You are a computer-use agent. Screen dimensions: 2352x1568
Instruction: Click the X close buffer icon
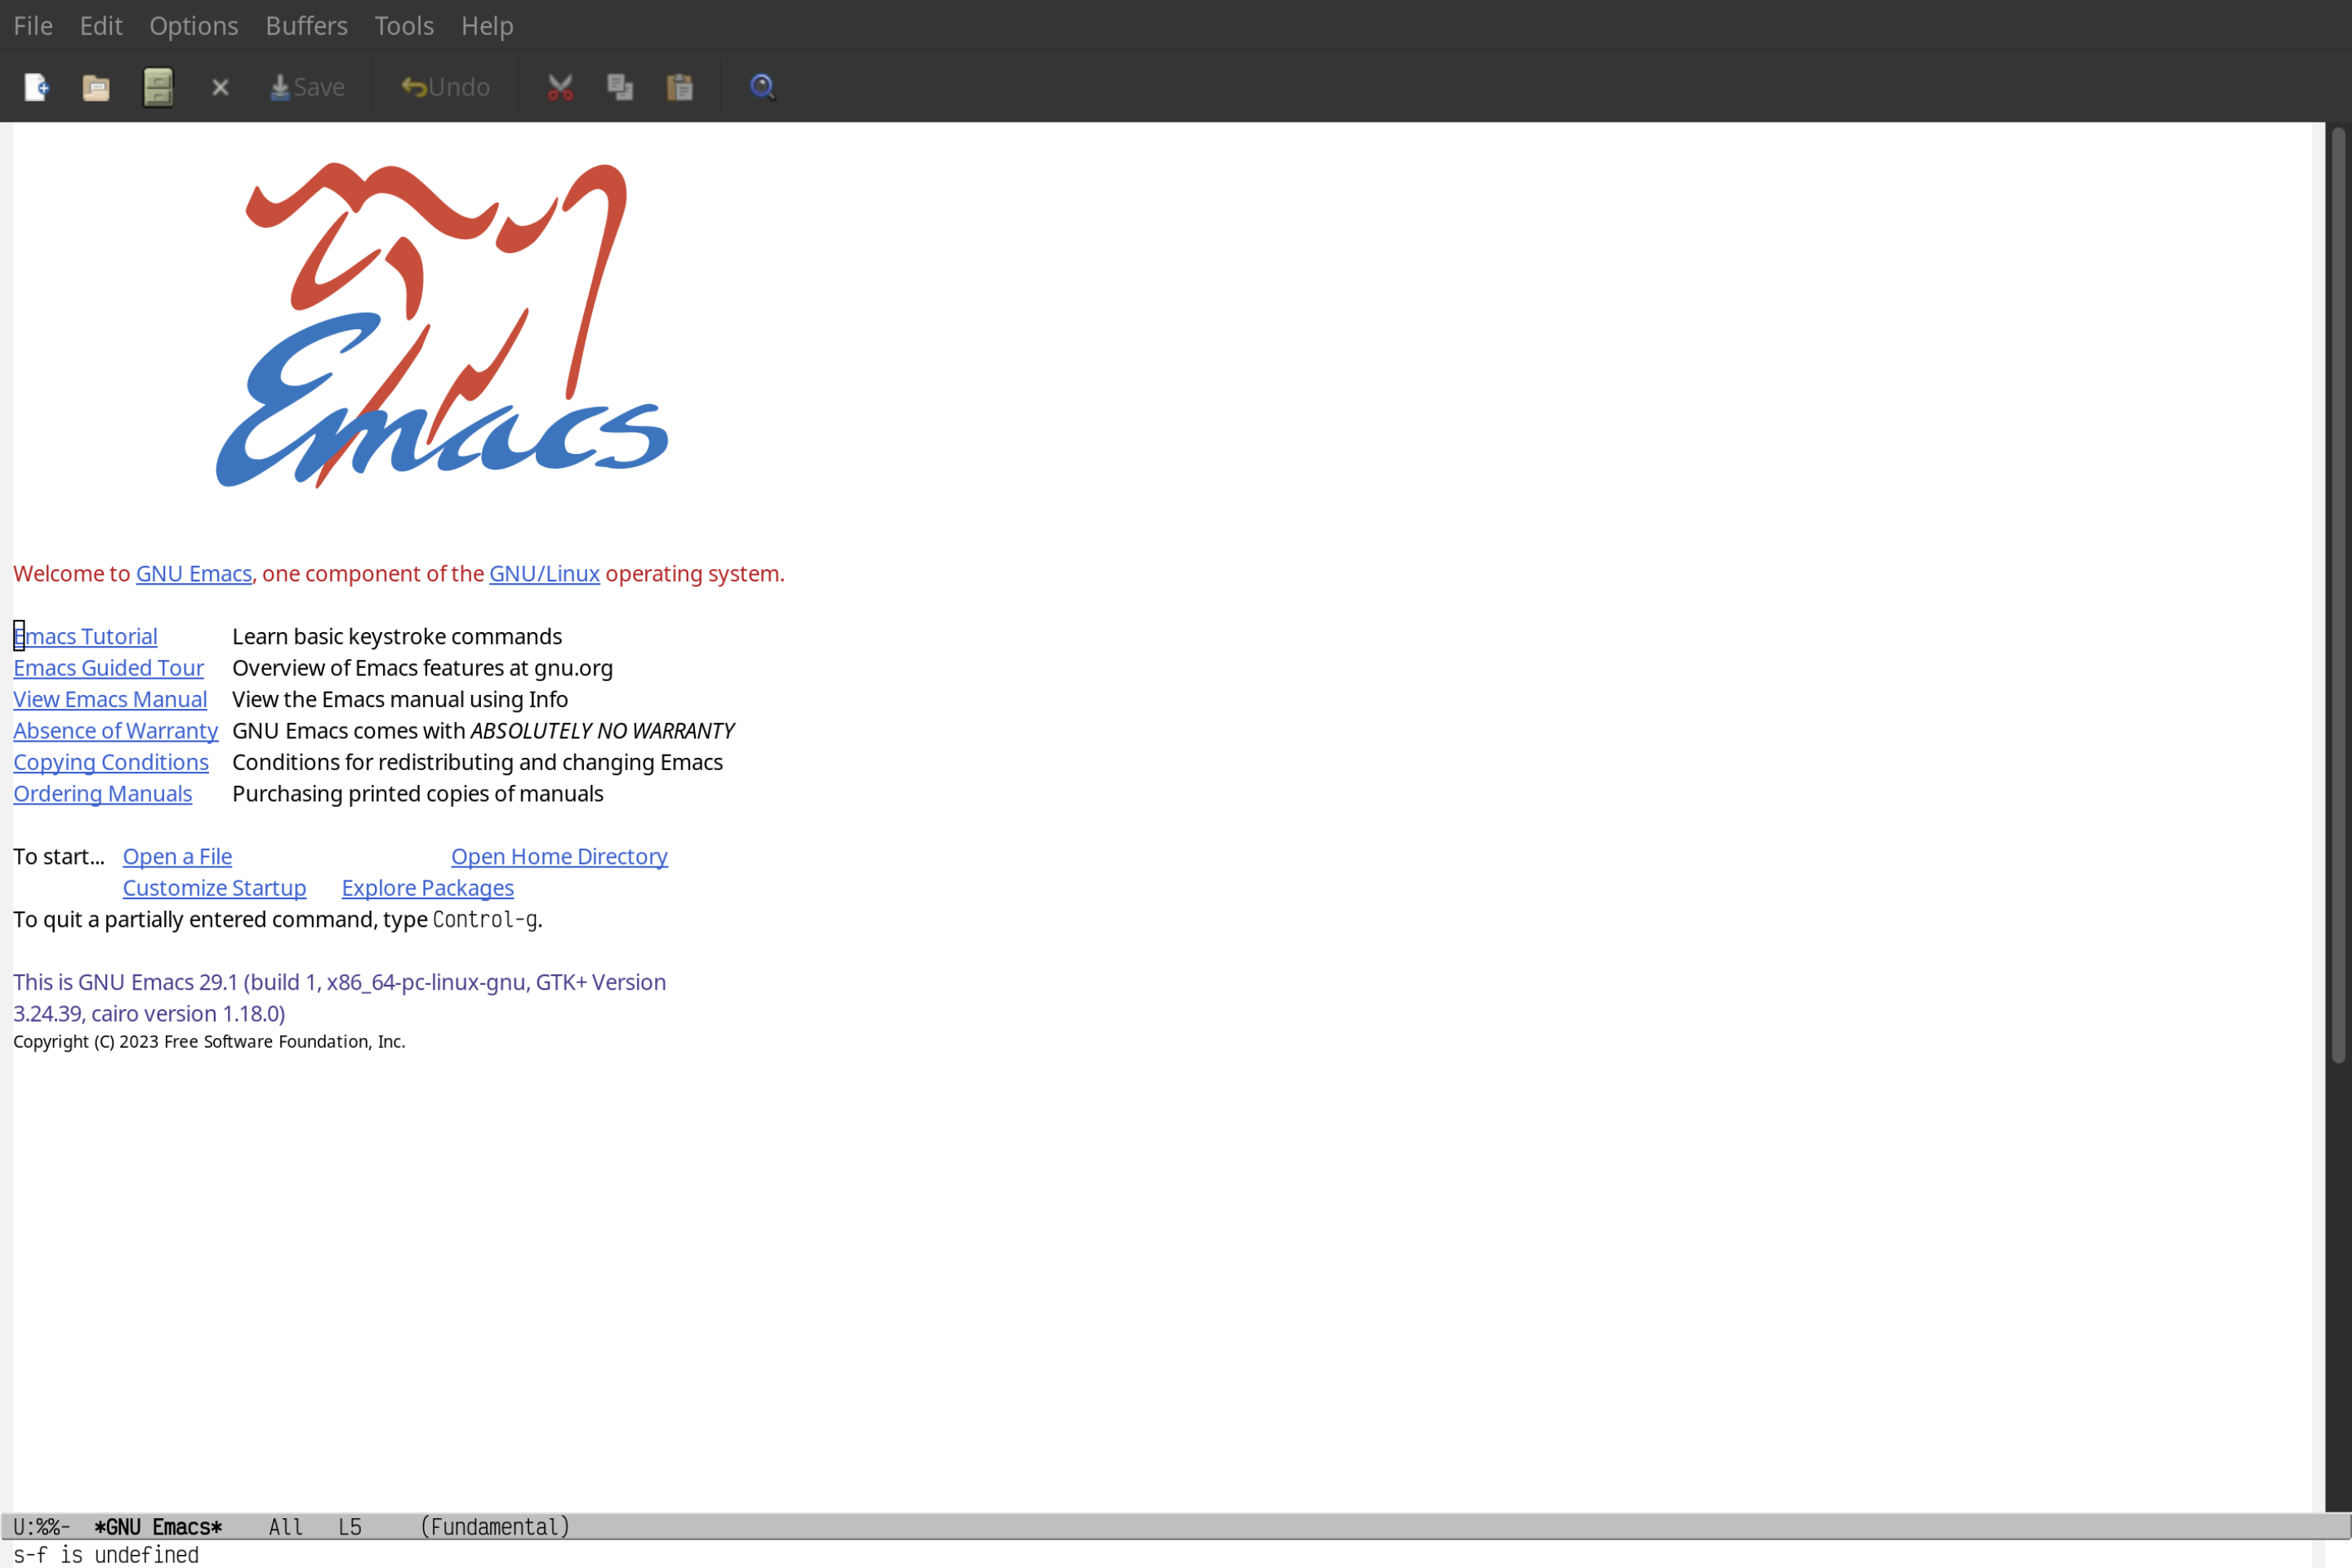point(219,86)
